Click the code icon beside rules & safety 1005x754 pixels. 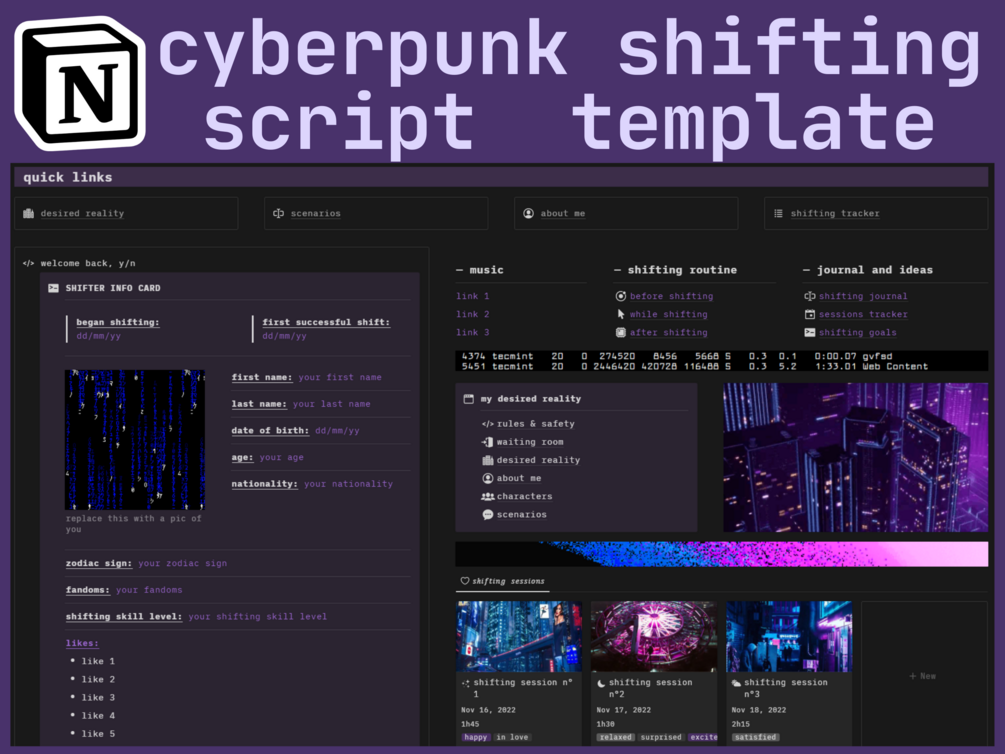click(488, 424)
